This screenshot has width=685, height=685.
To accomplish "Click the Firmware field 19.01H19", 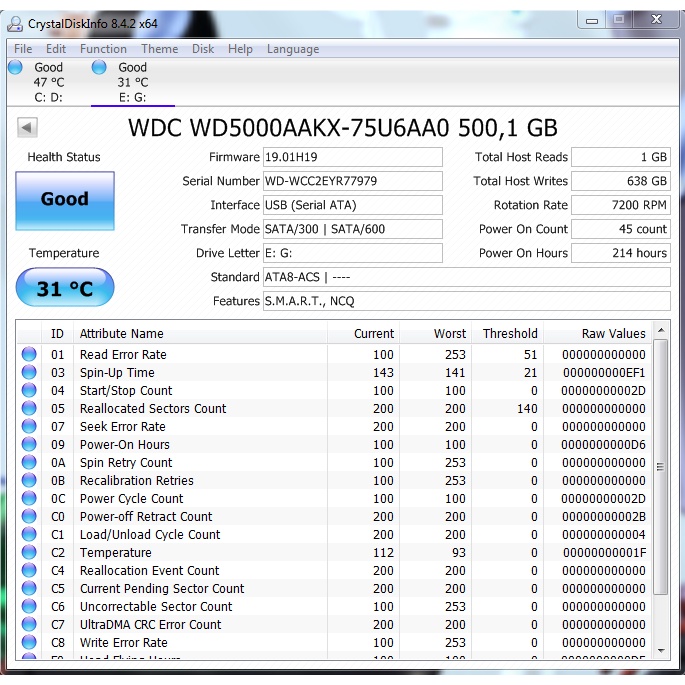I will pyautogui.click(x=353, y=157).
